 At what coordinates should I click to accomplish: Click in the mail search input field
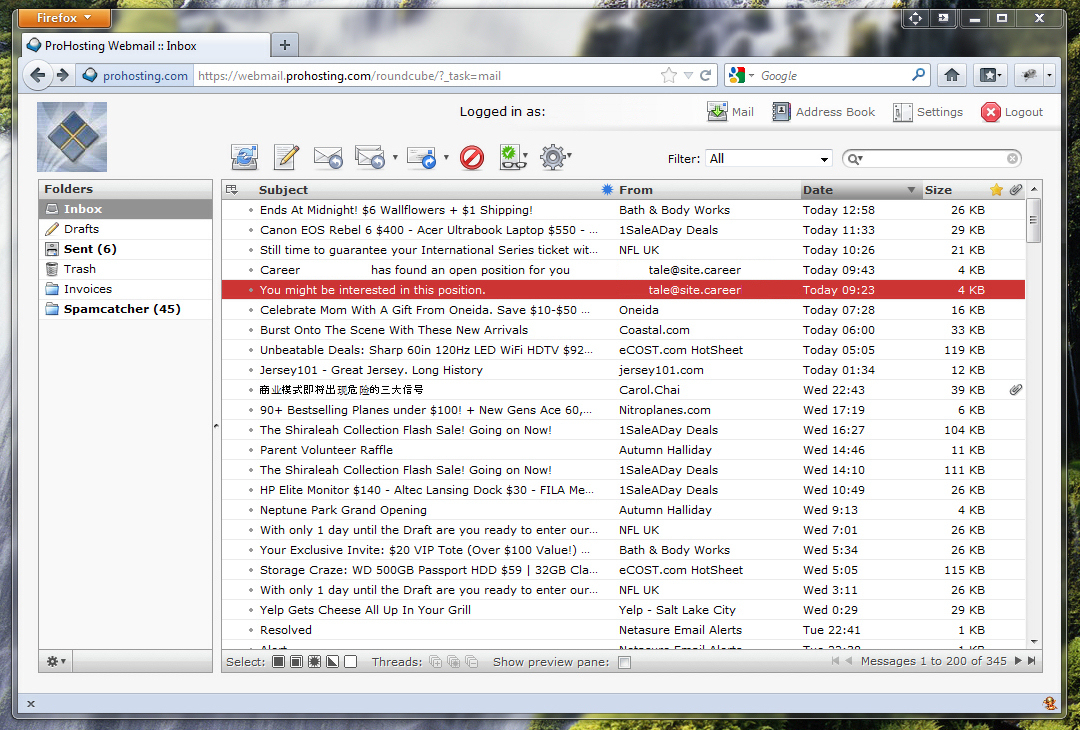(x=934, y=159)
